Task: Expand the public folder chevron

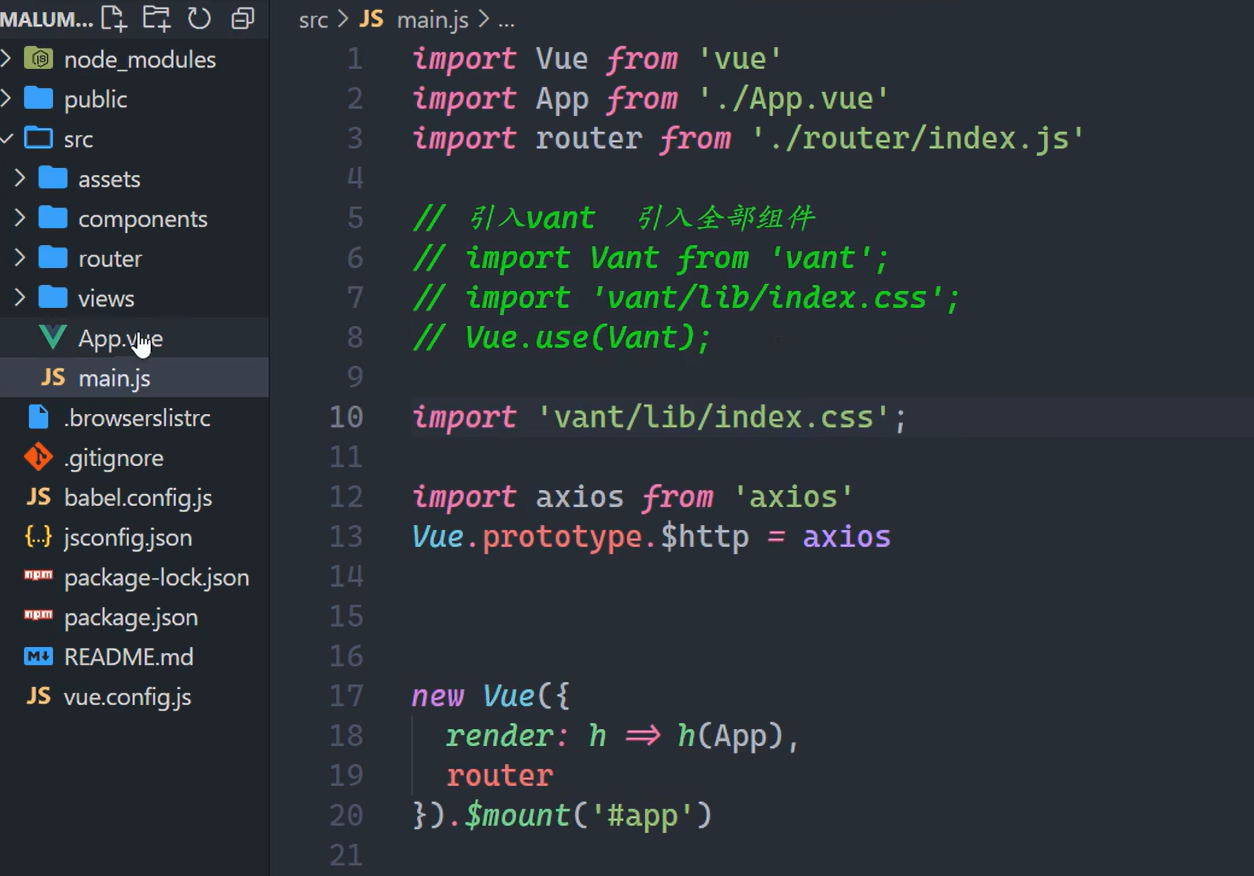Action: click(x=6, y=99)
